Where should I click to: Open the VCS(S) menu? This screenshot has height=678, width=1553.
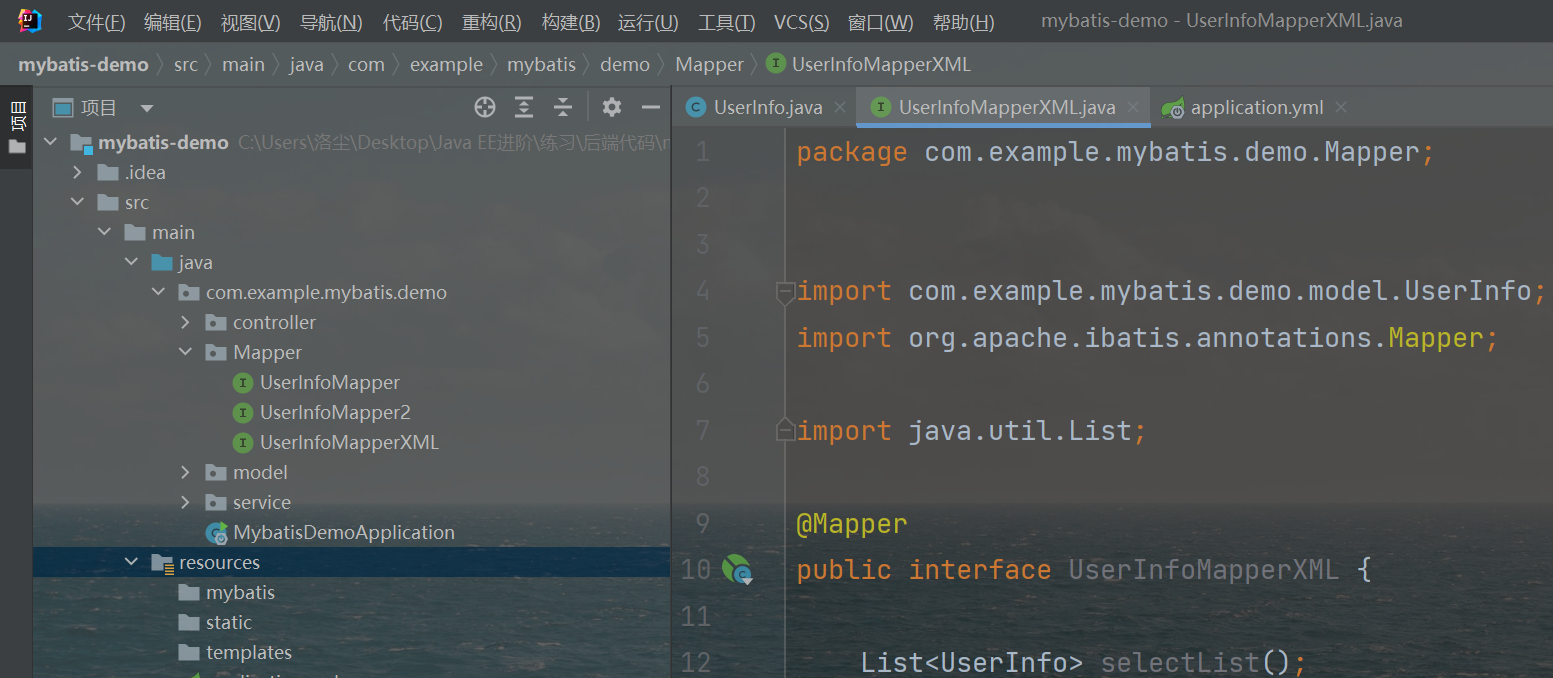click(801, 22)
